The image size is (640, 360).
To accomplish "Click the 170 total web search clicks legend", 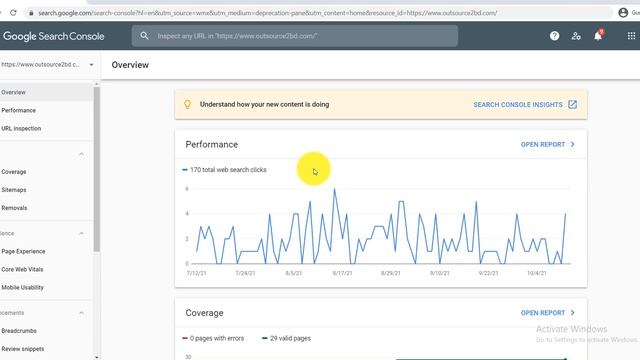I will click(224, 170).
